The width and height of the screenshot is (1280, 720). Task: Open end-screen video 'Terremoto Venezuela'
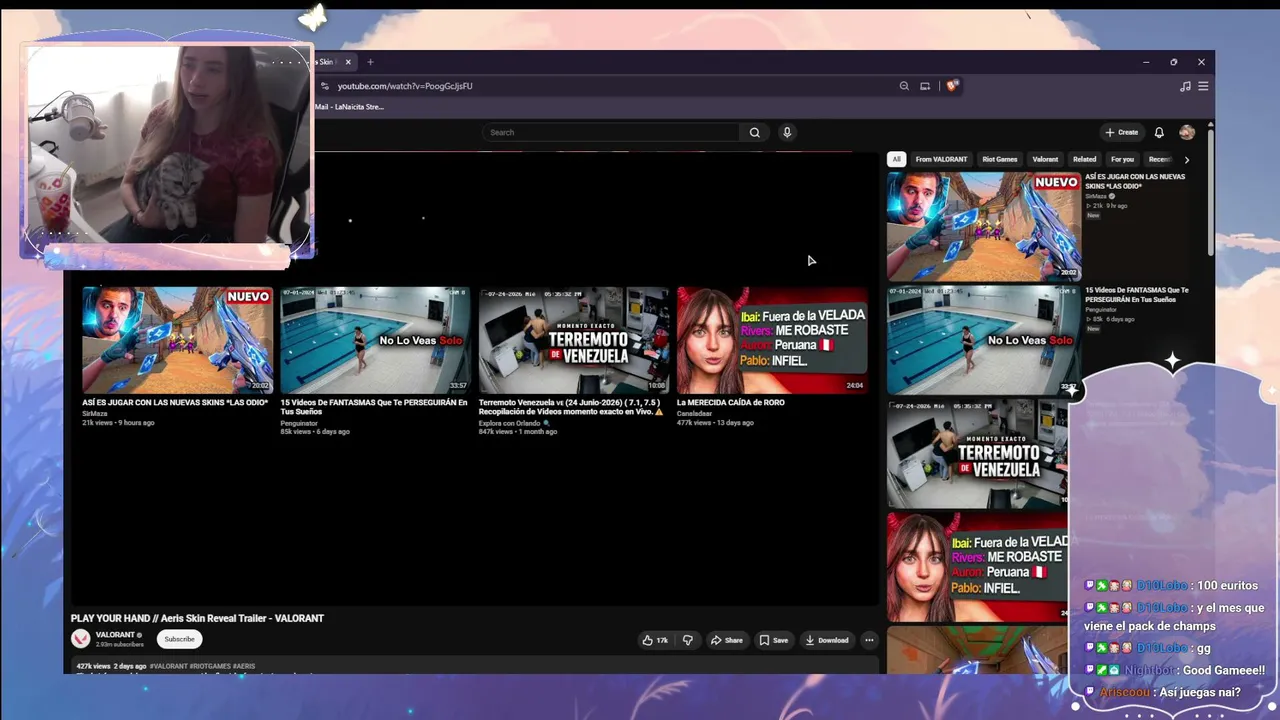(573, 340)
